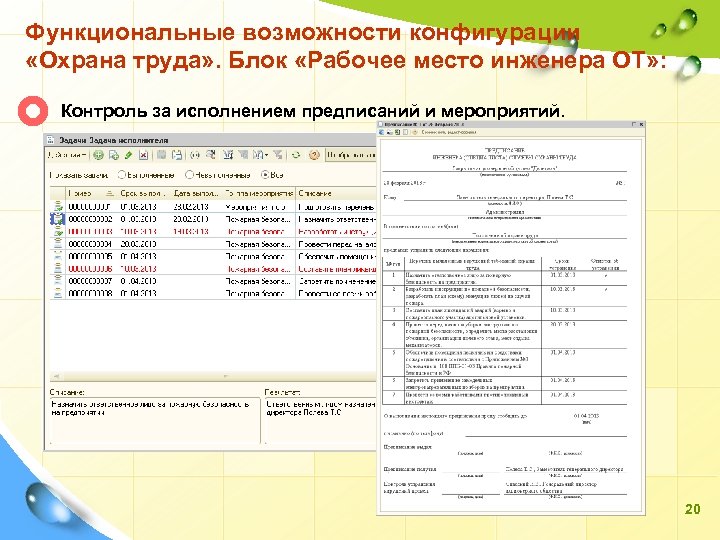Click the Описание column header
The image size is (720, 540).
[336, 193]
